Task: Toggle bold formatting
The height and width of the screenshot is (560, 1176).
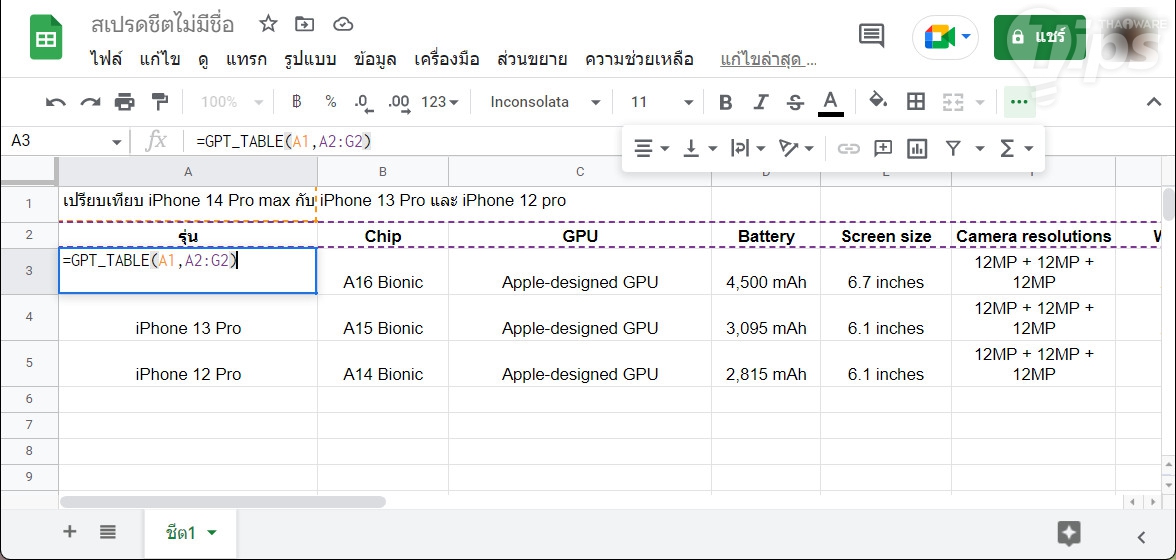Action: [725, 103]
